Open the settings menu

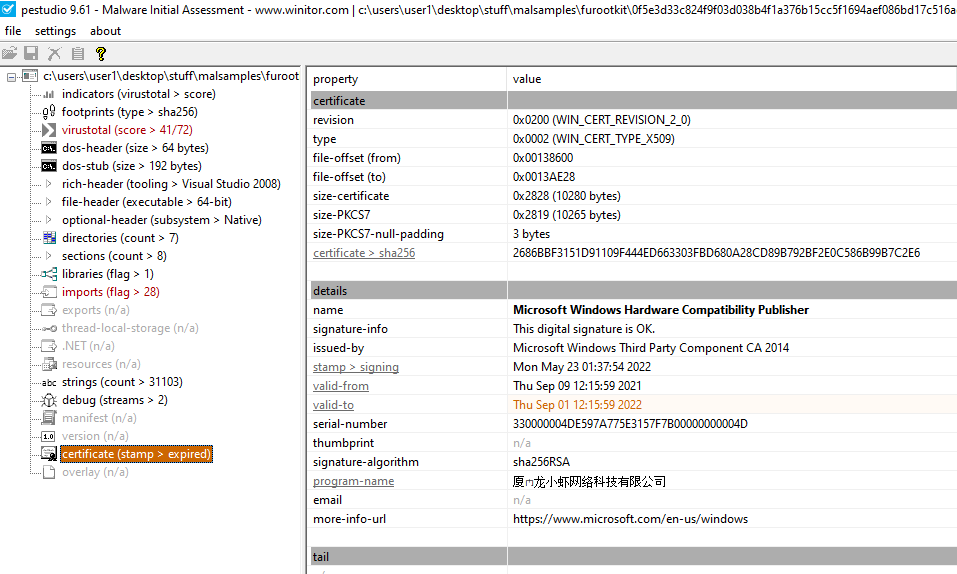point(56,31)
